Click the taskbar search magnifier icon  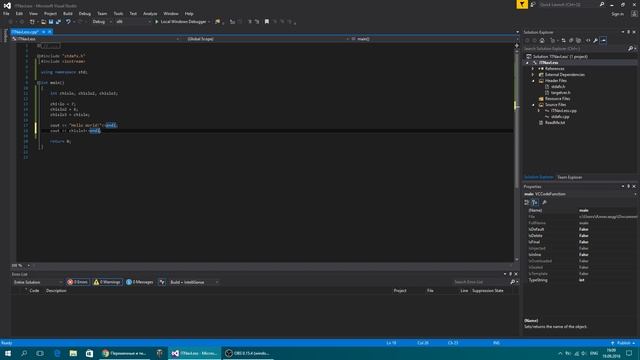point(24,353)
